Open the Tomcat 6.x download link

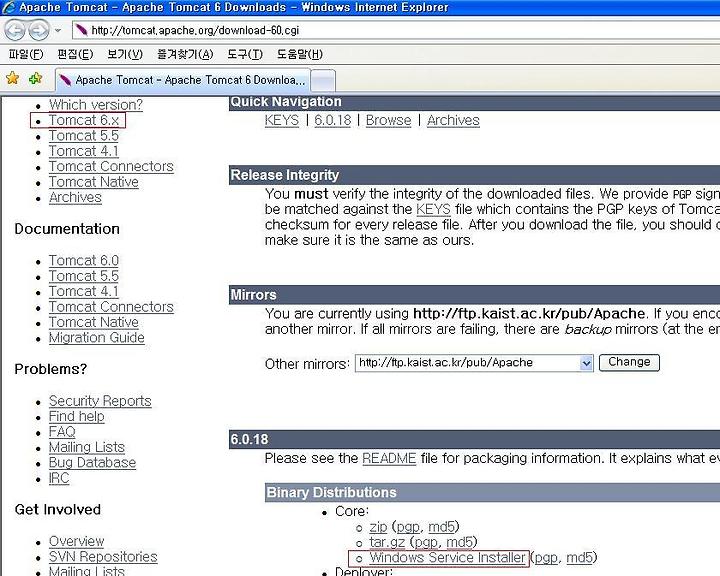84,120
